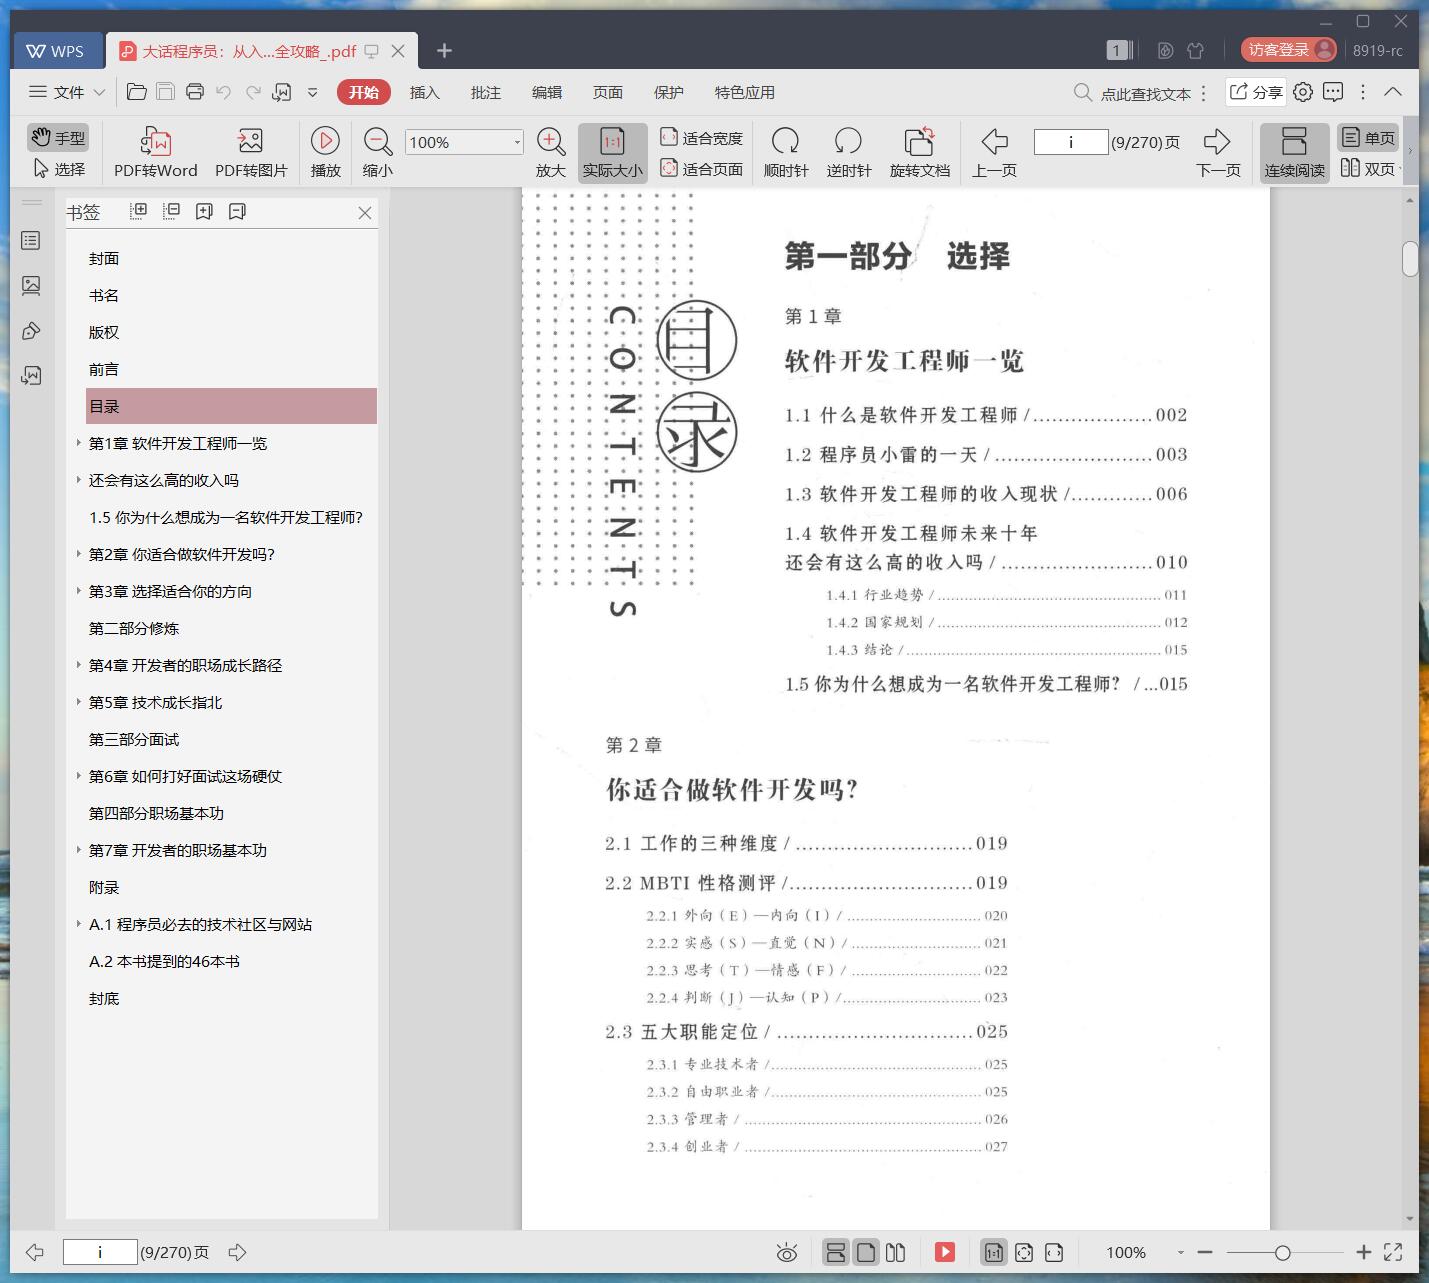Image resolution: width=1429 pixels, height=1283 pixels.
Task: Choose fit page (适合页面)
Action: [701, 169]
